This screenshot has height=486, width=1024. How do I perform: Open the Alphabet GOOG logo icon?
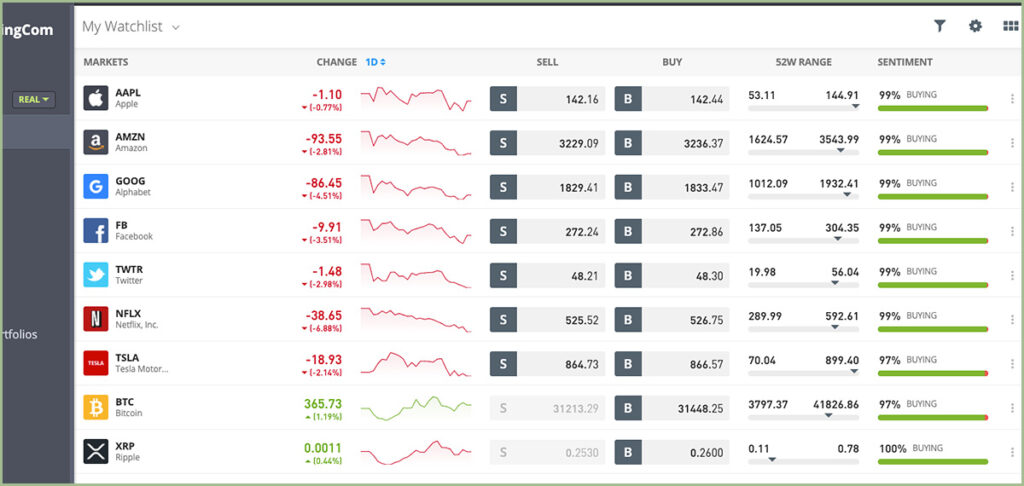coord(95,186)
